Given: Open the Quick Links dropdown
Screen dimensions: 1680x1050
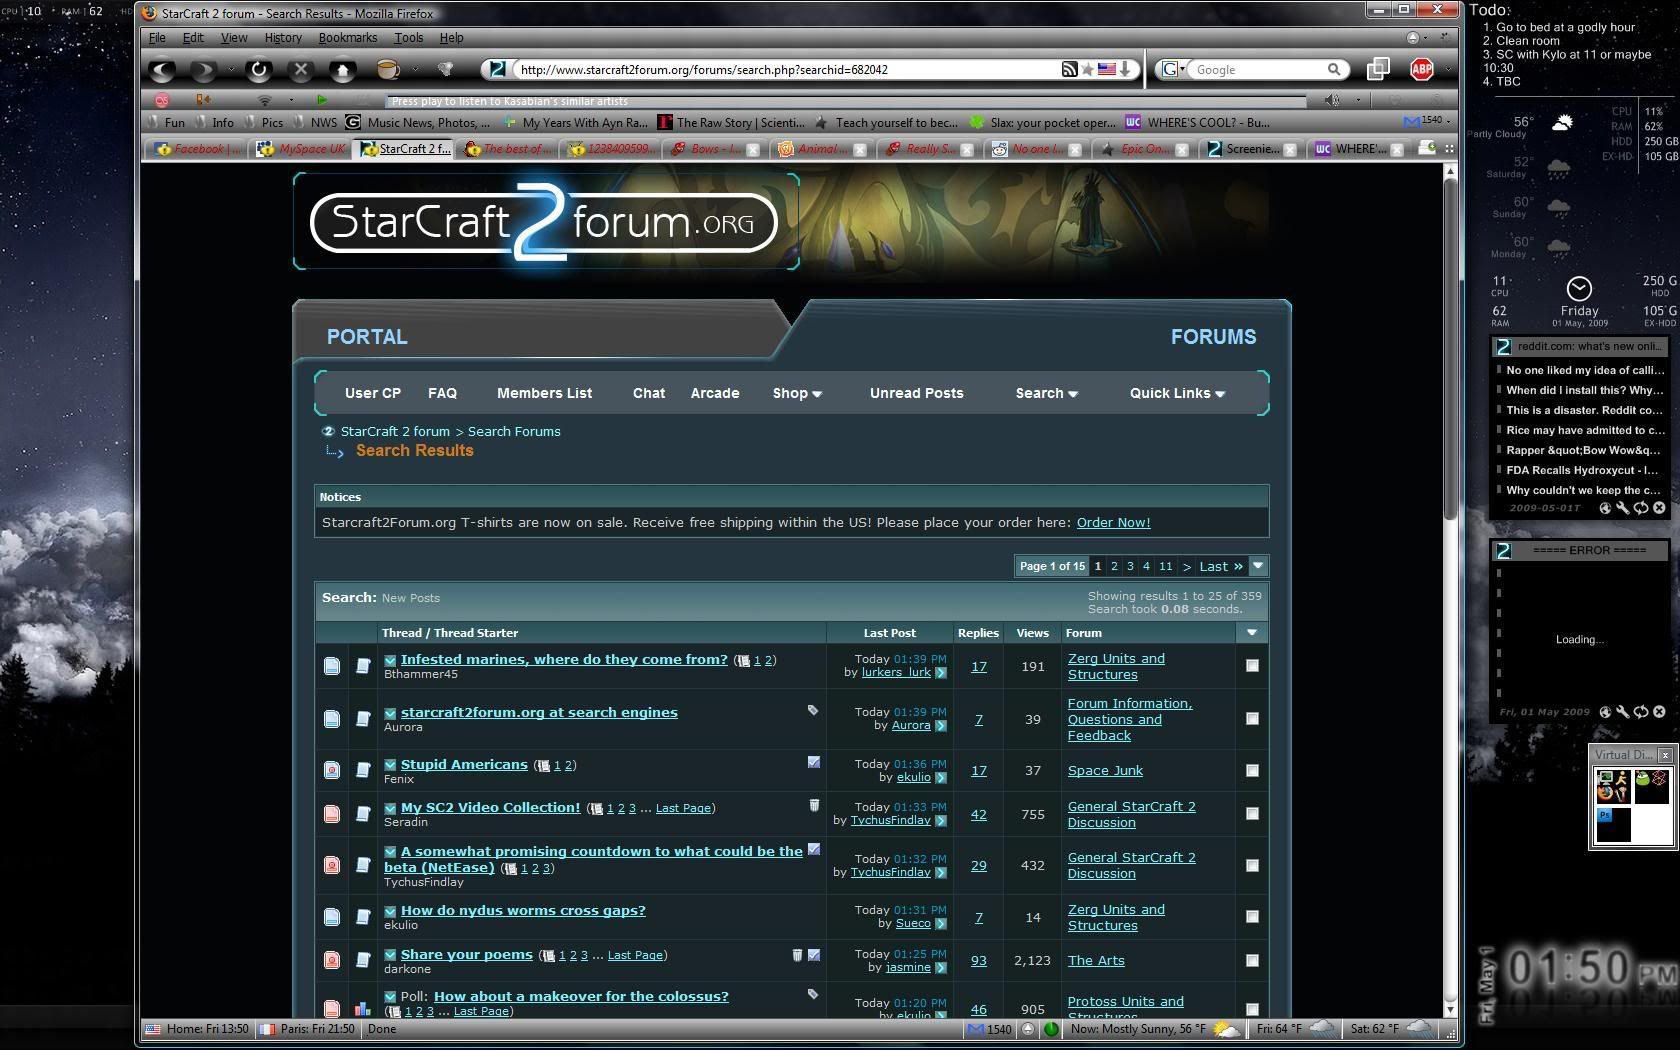Looking at the screenshot, I should click(1177, 393).
